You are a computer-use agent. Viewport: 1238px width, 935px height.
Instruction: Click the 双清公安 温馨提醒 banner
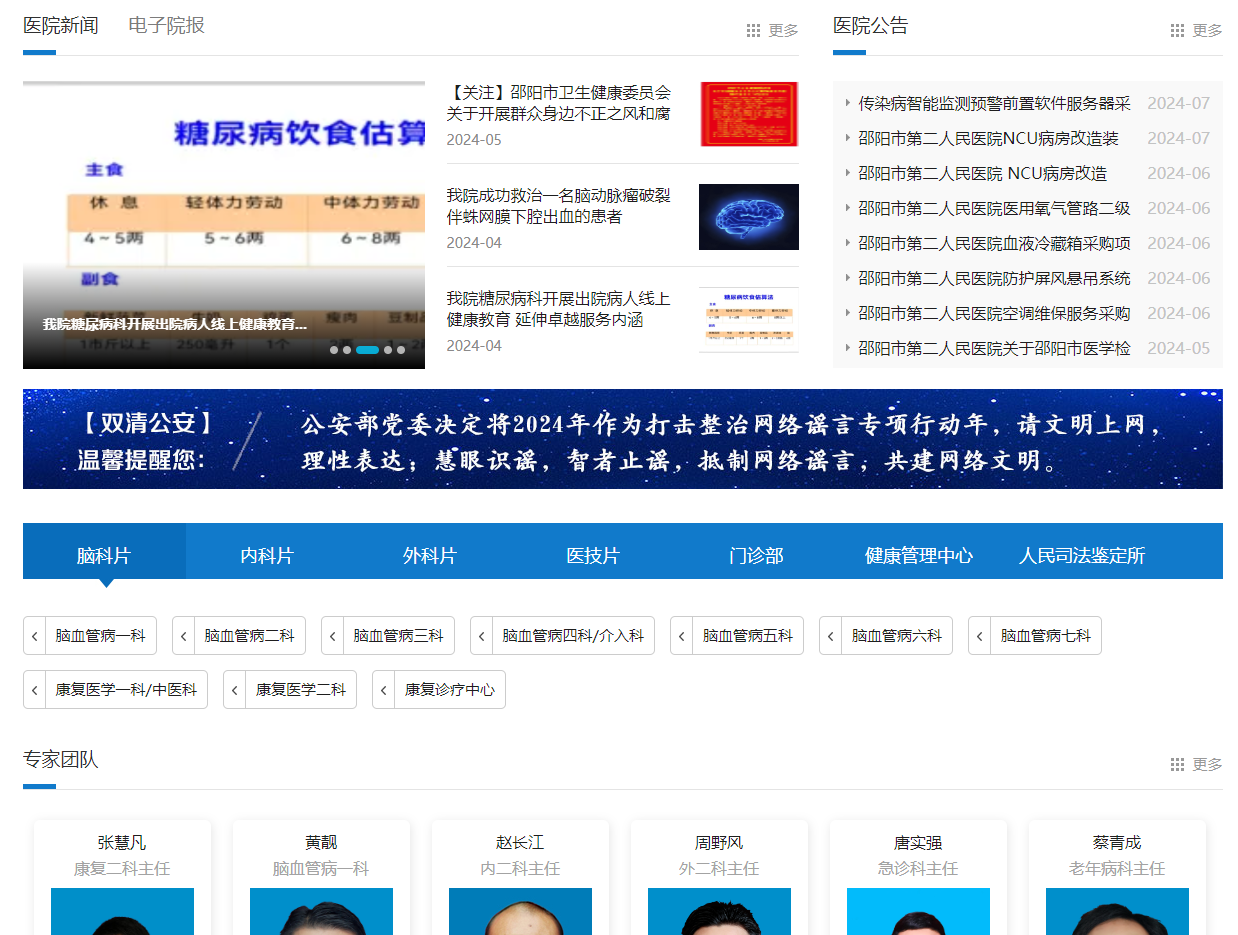(x=623, y=439)
